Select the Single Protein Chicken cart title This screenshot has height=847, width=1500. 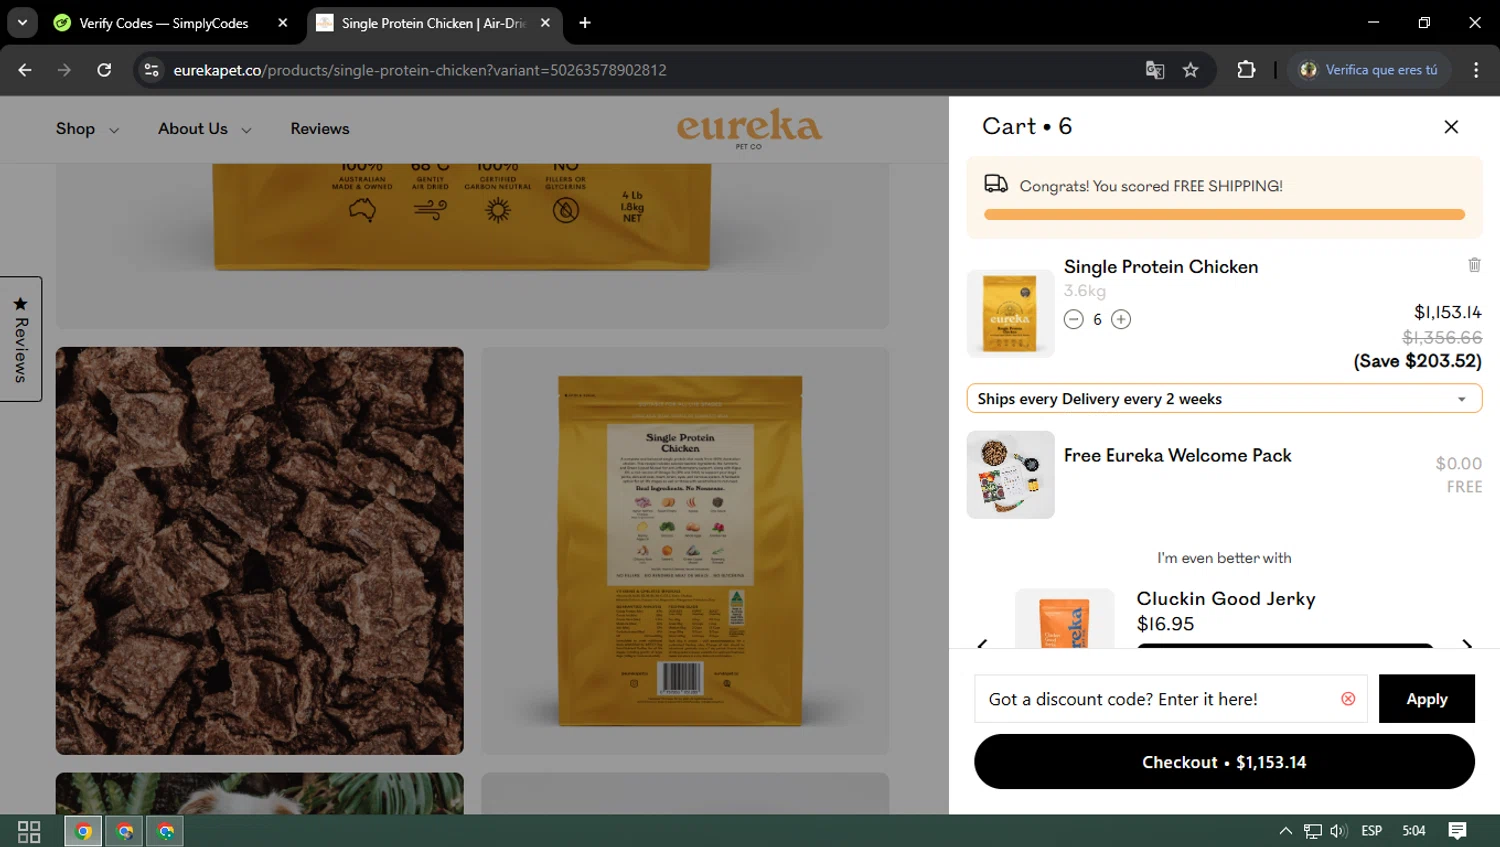click(x=1161, y=267)
